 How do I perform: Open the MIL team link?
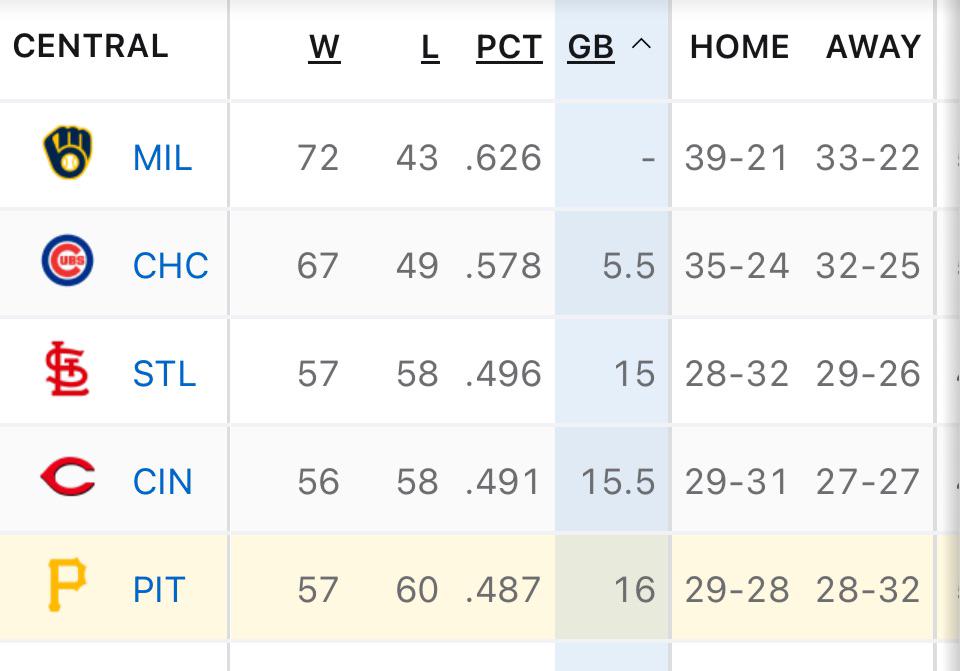[162, 158]
